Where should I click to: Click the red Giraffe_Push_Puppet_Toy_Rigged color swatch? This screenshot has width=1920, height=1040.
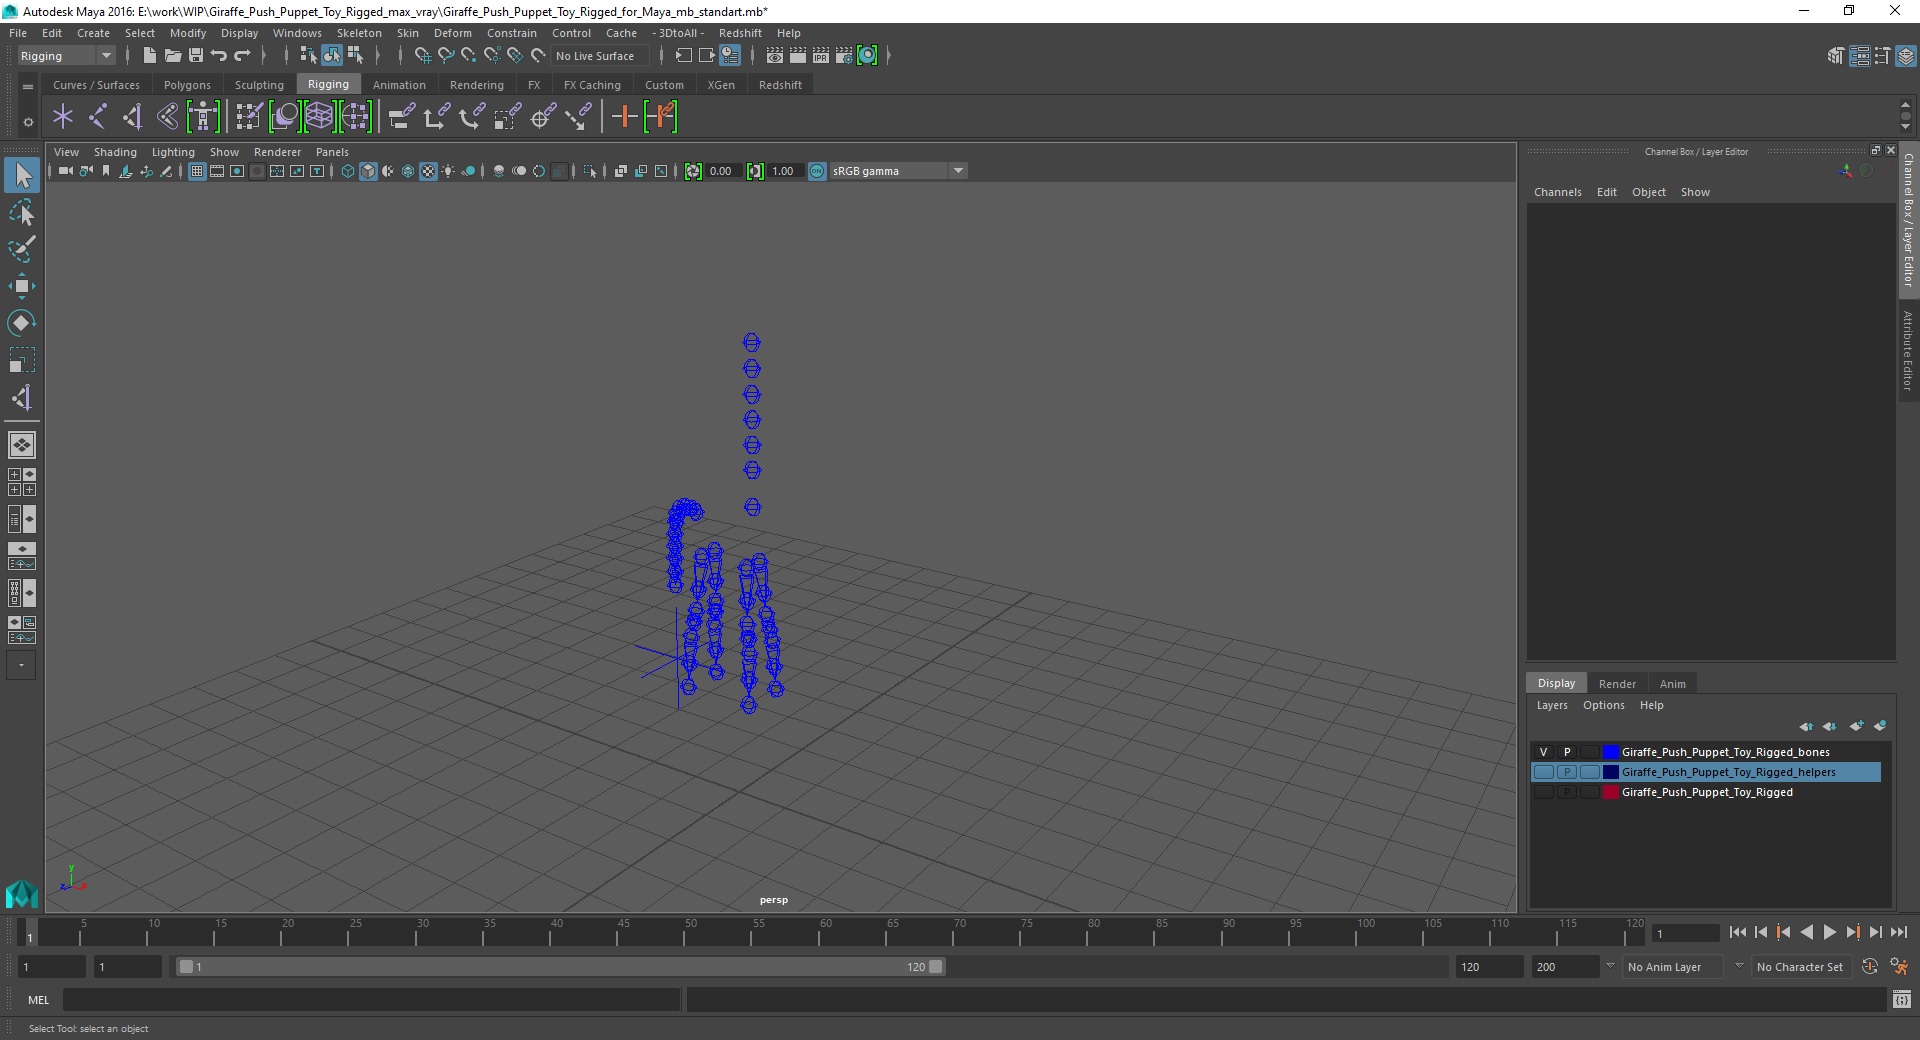[x=1610, y=792]
